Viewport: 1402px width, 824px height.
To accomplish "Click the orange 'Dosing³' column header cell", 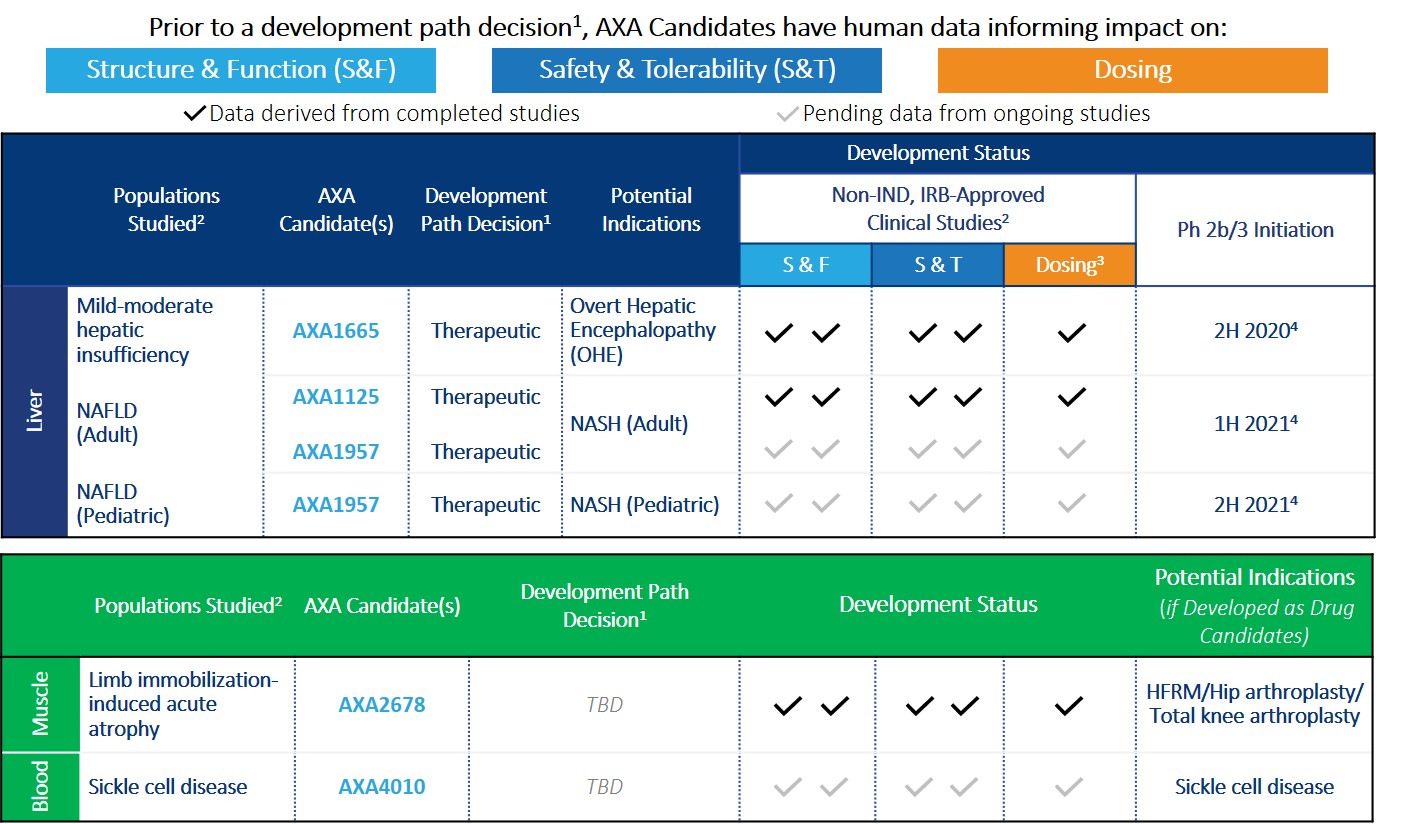I will pos(1070,265).
